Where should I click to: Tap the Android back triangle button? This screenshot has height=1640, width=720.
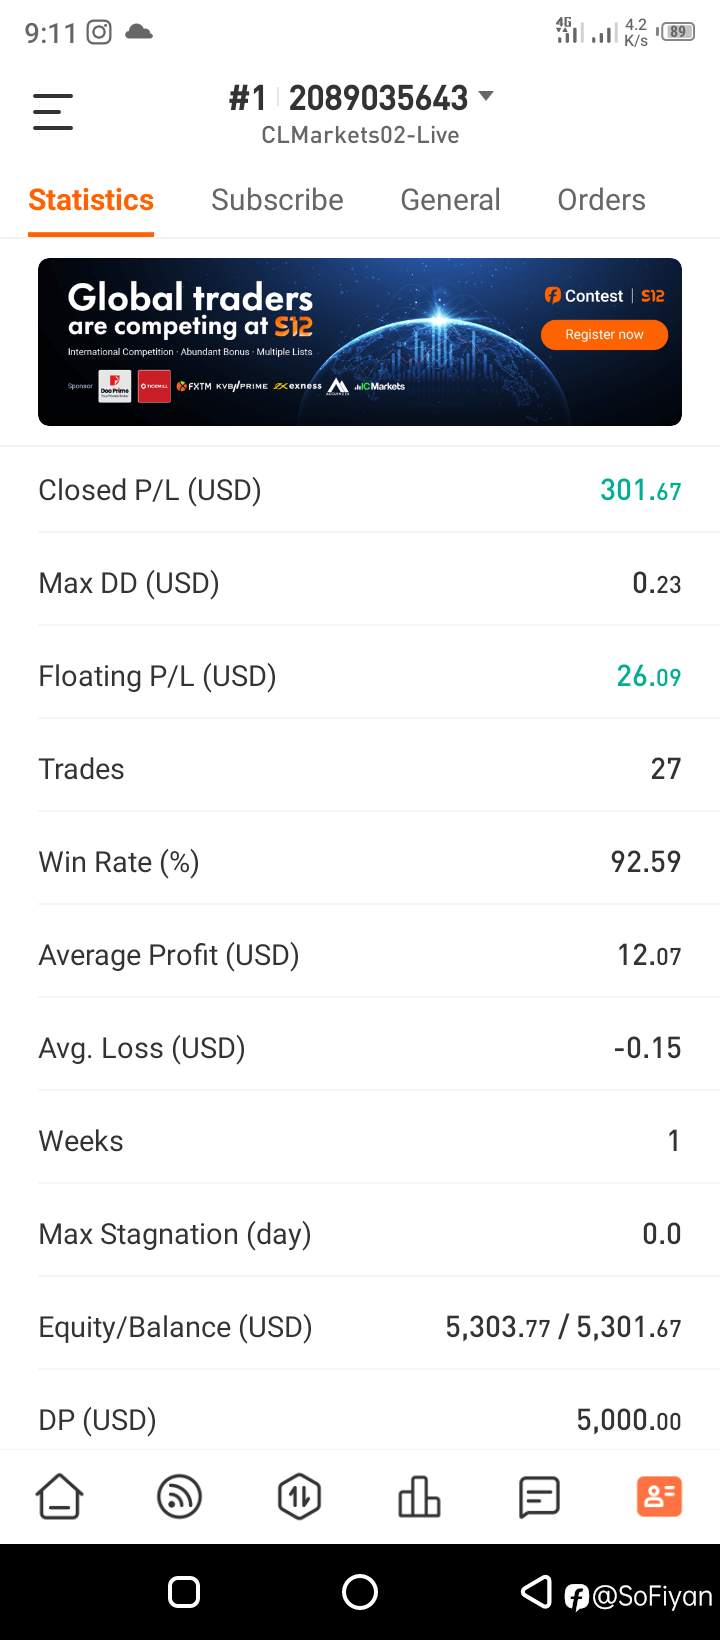[x=537, y=1592]
